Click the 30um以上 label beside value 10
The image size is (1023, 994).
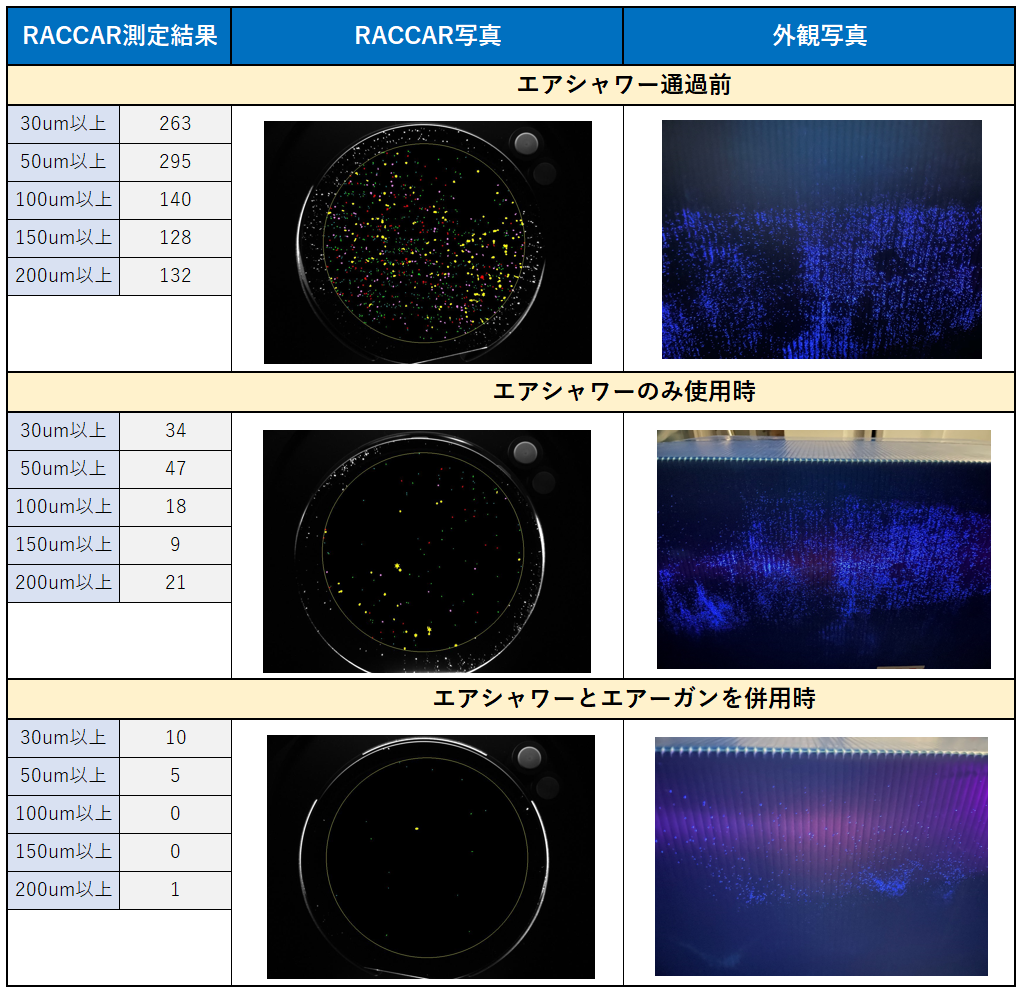[x=63, y=738]
